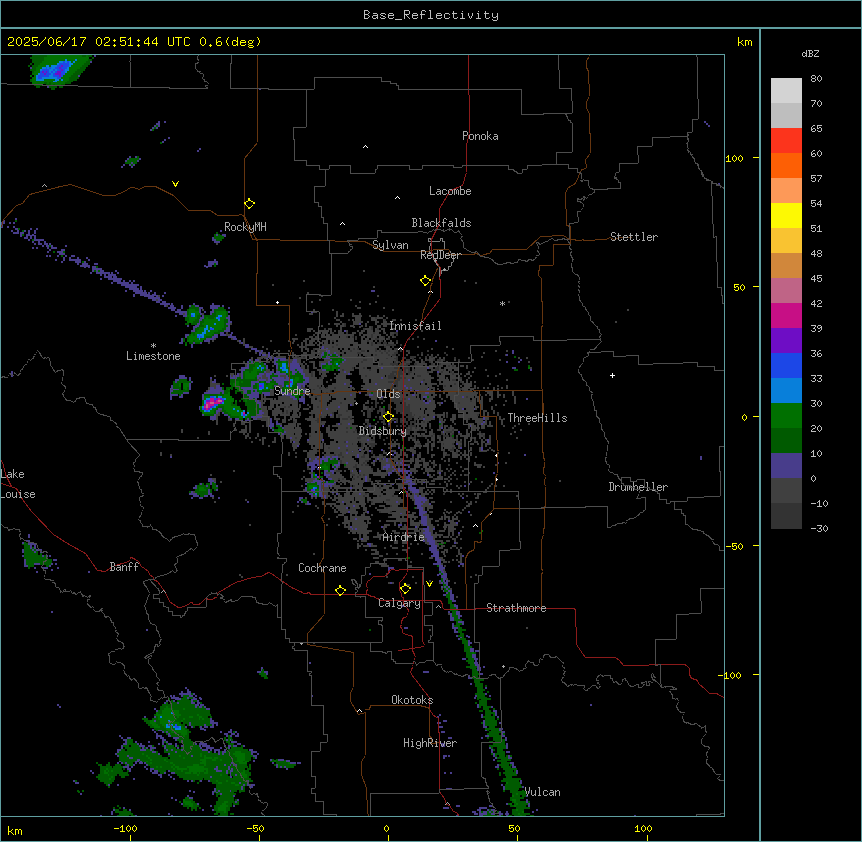Click the yellow v marker northwest of RockyMH
862x842 pixels.
(175, 184)
